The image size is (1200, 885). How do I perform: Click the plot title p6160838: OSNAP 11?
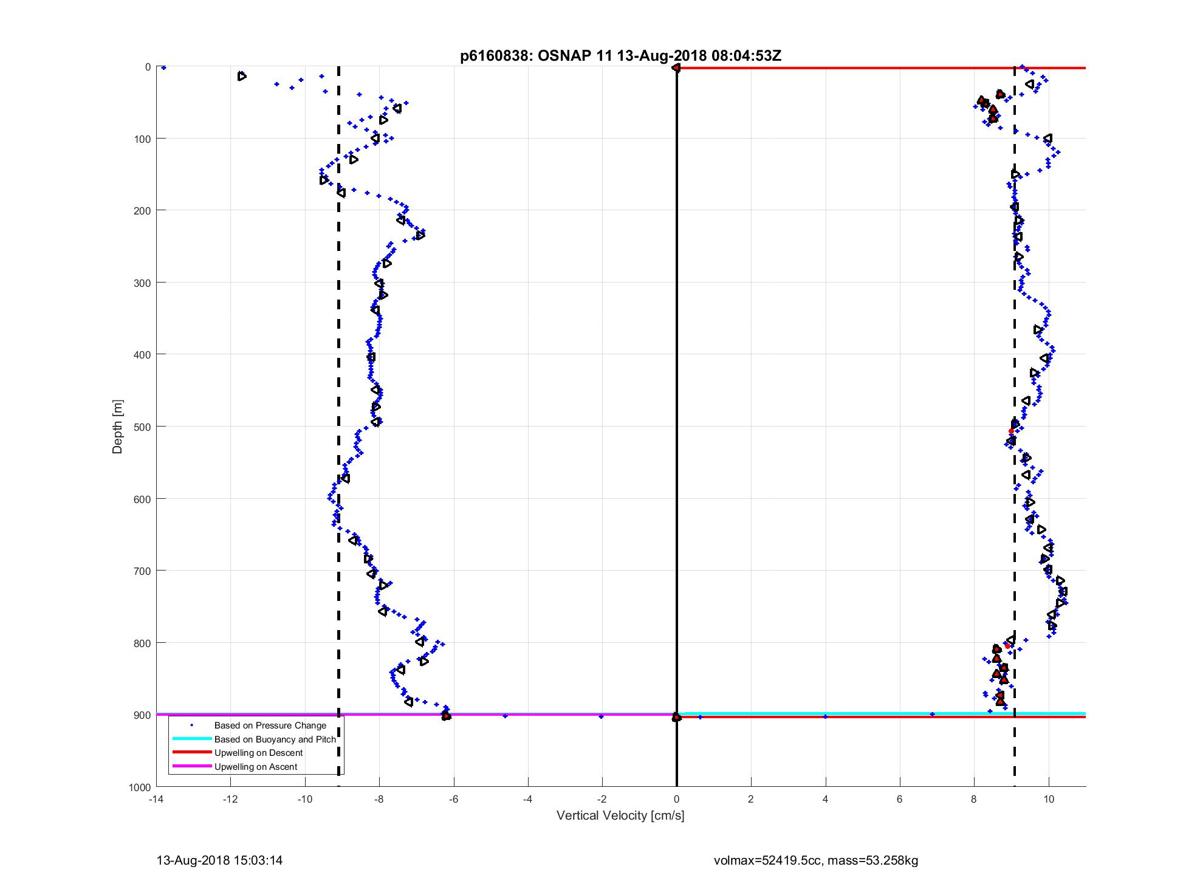pos(535,56)
